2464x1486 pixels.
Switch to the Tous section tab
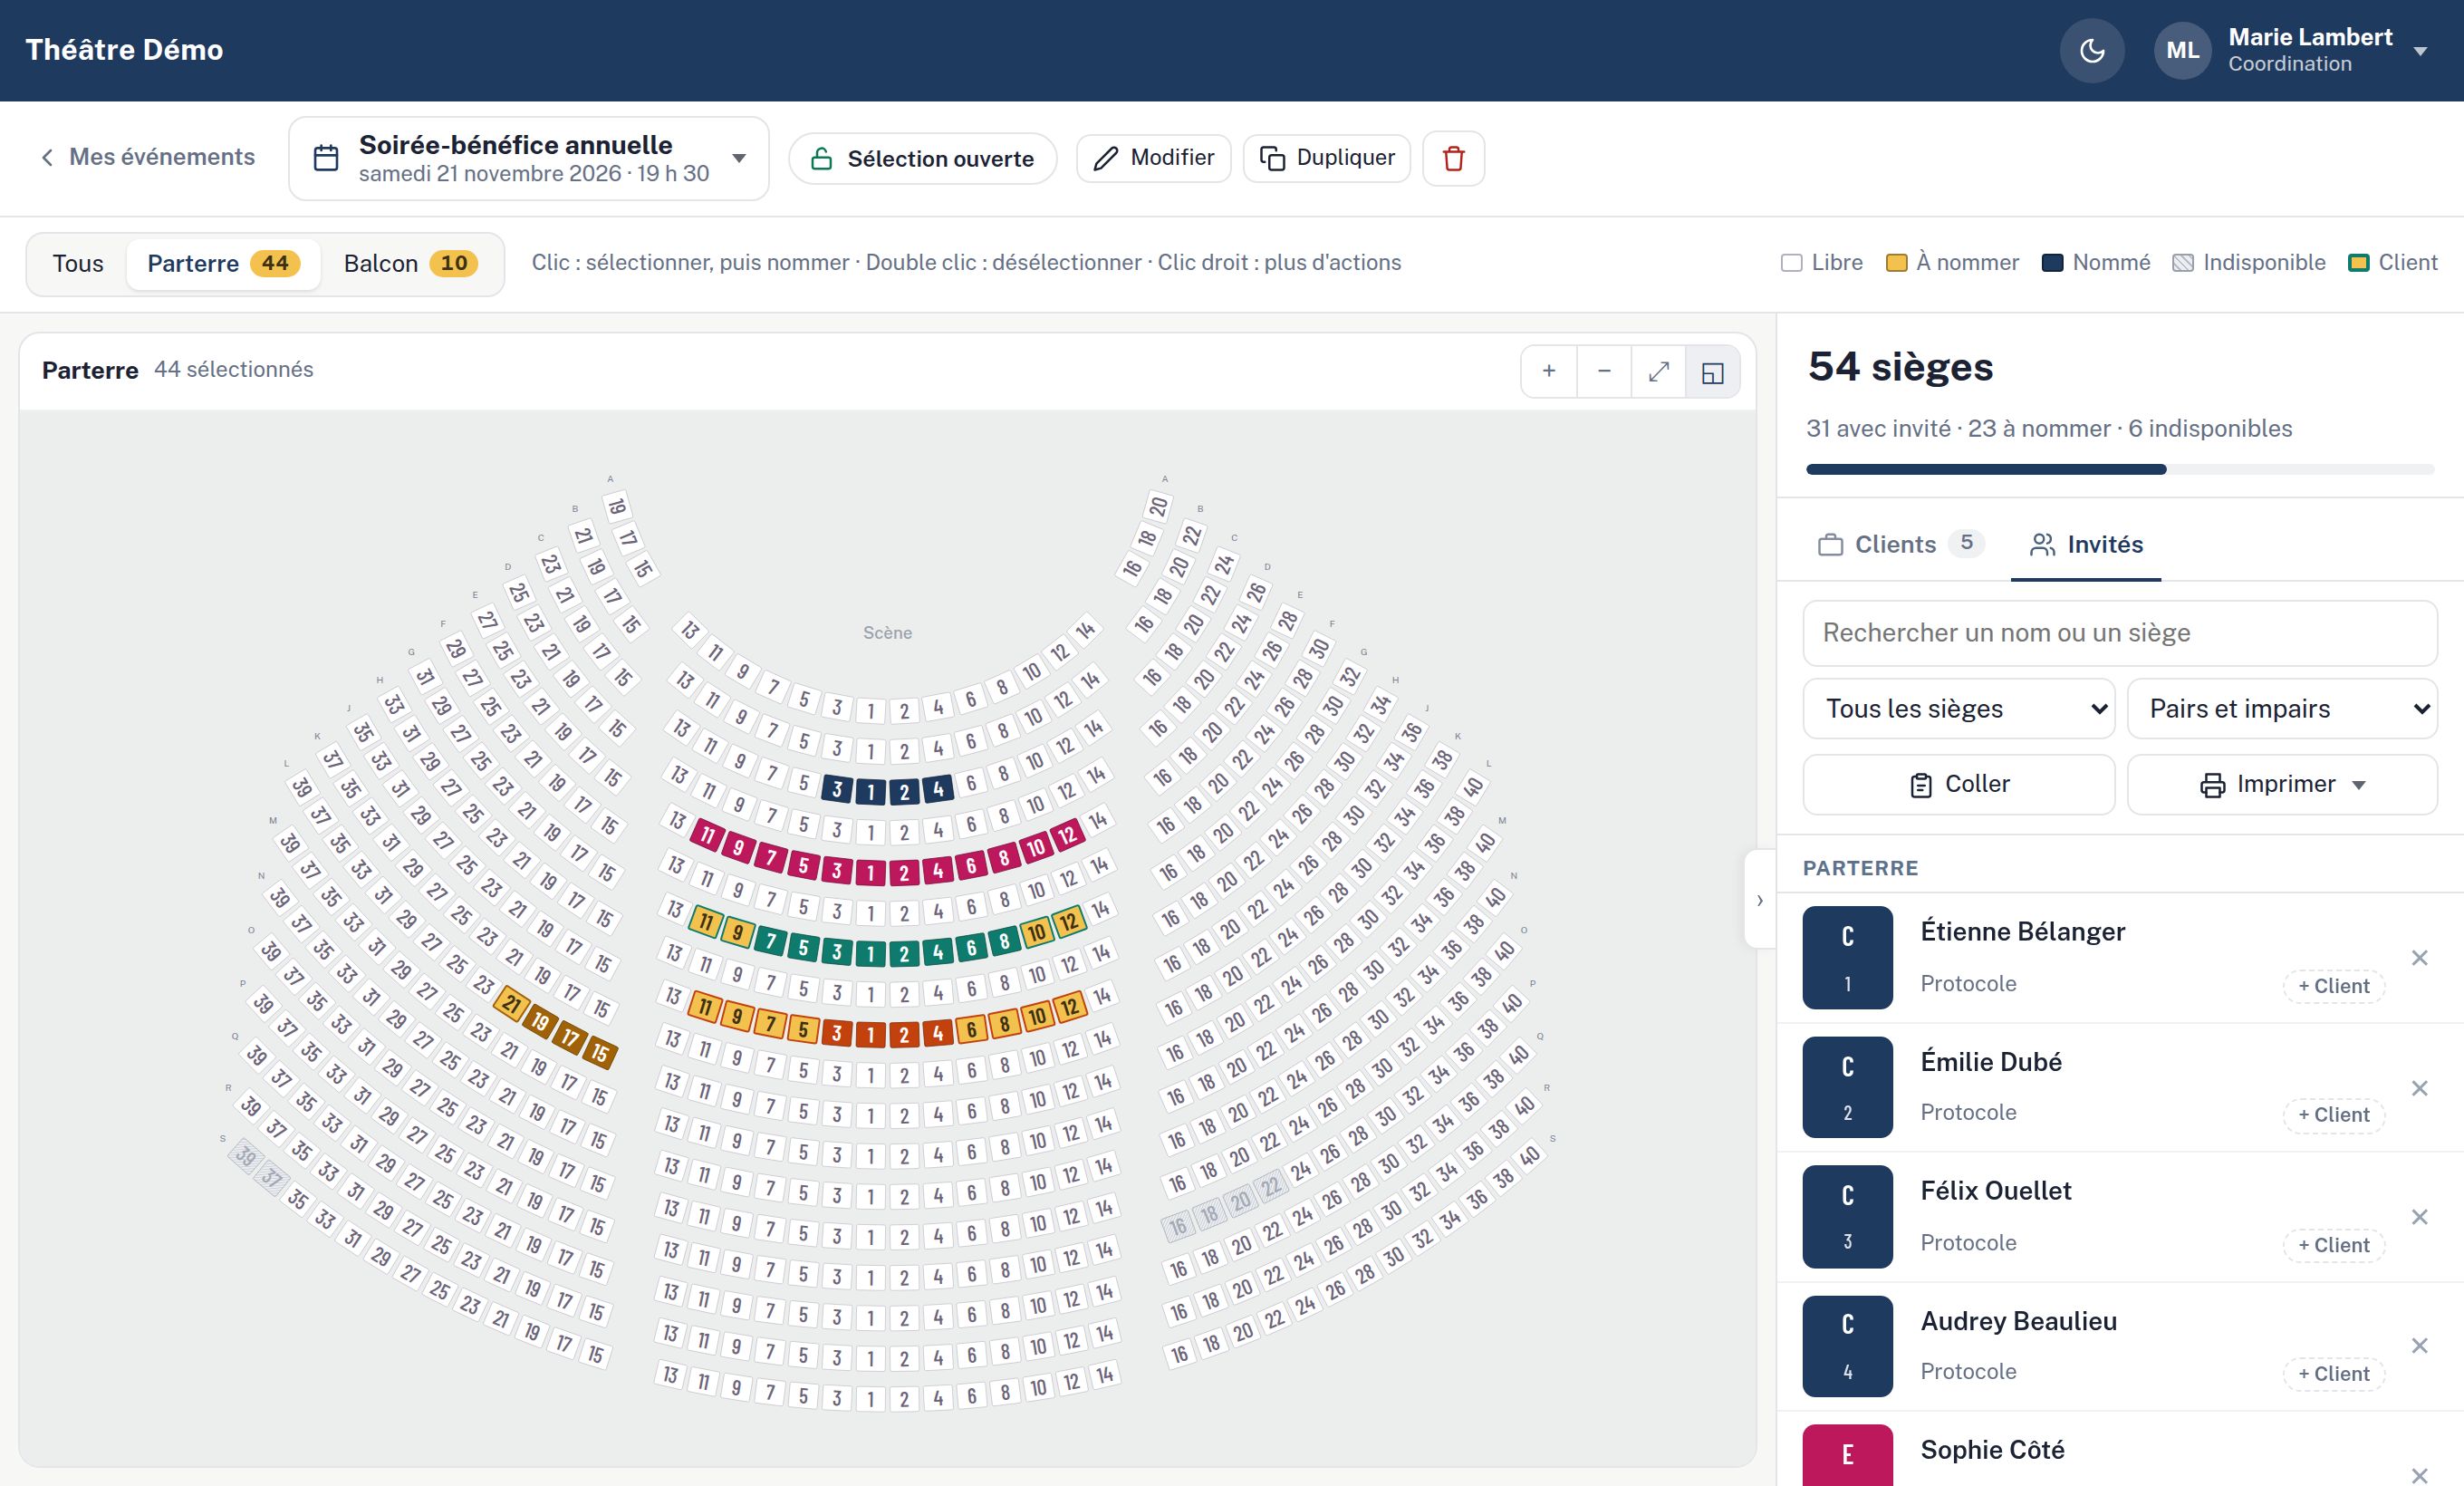click(78, 264)
